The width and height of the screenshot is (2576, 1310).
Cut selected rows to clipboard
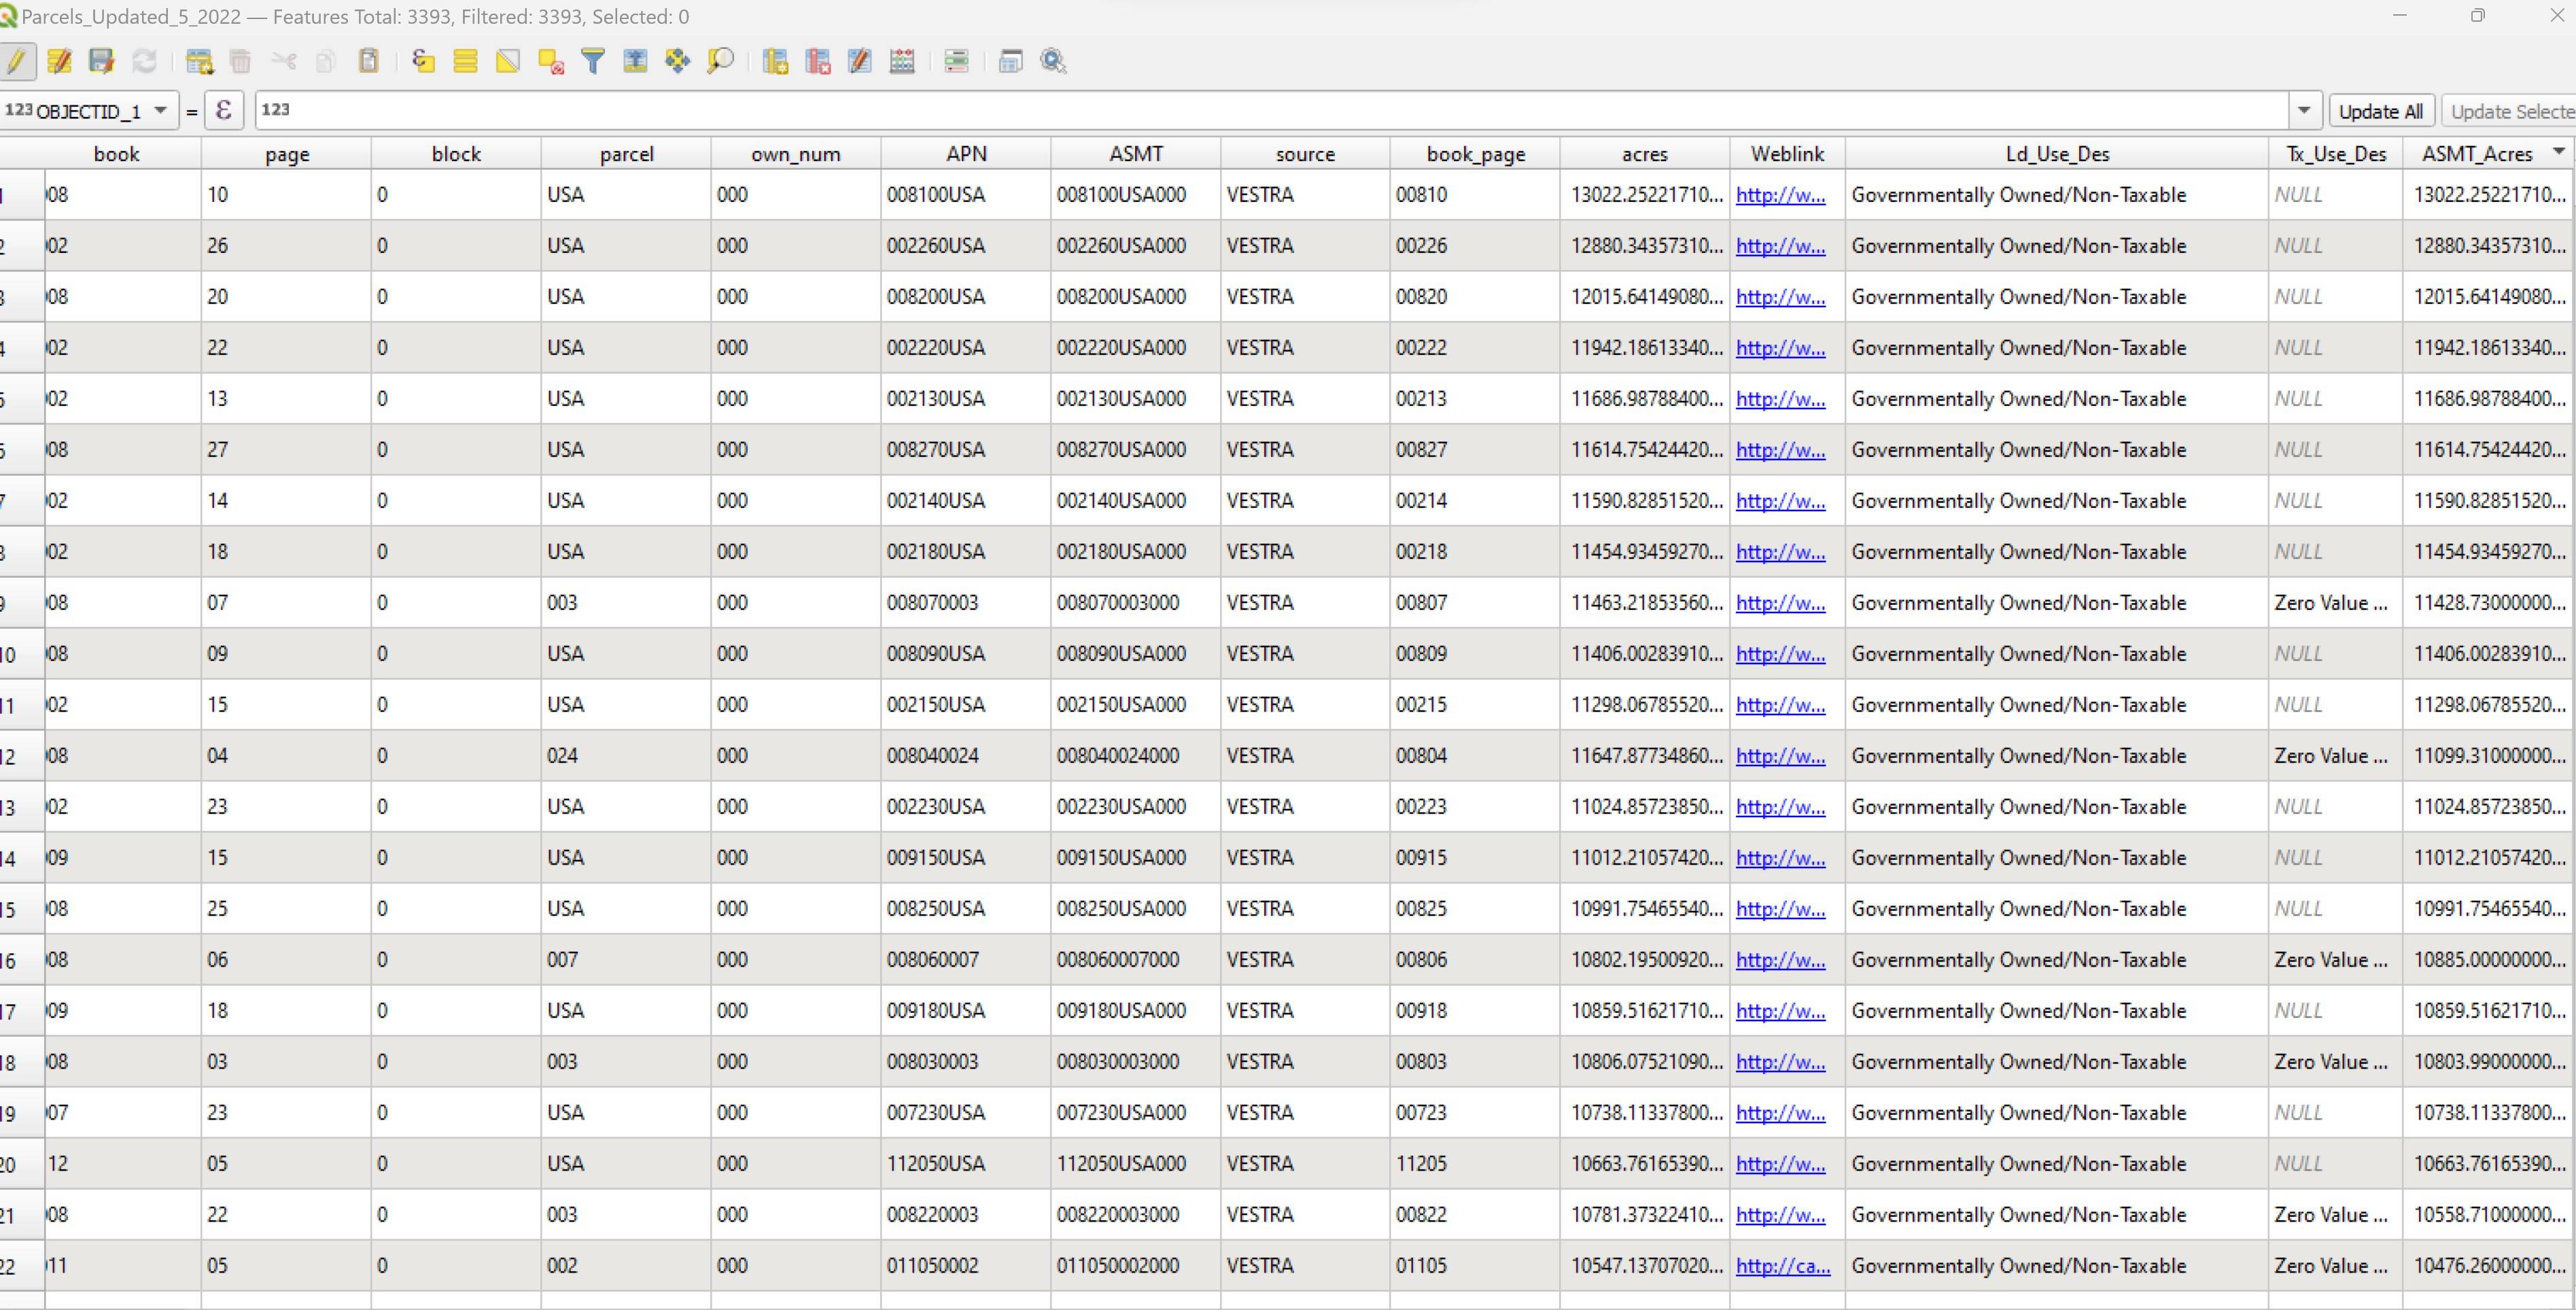[283, 61]
